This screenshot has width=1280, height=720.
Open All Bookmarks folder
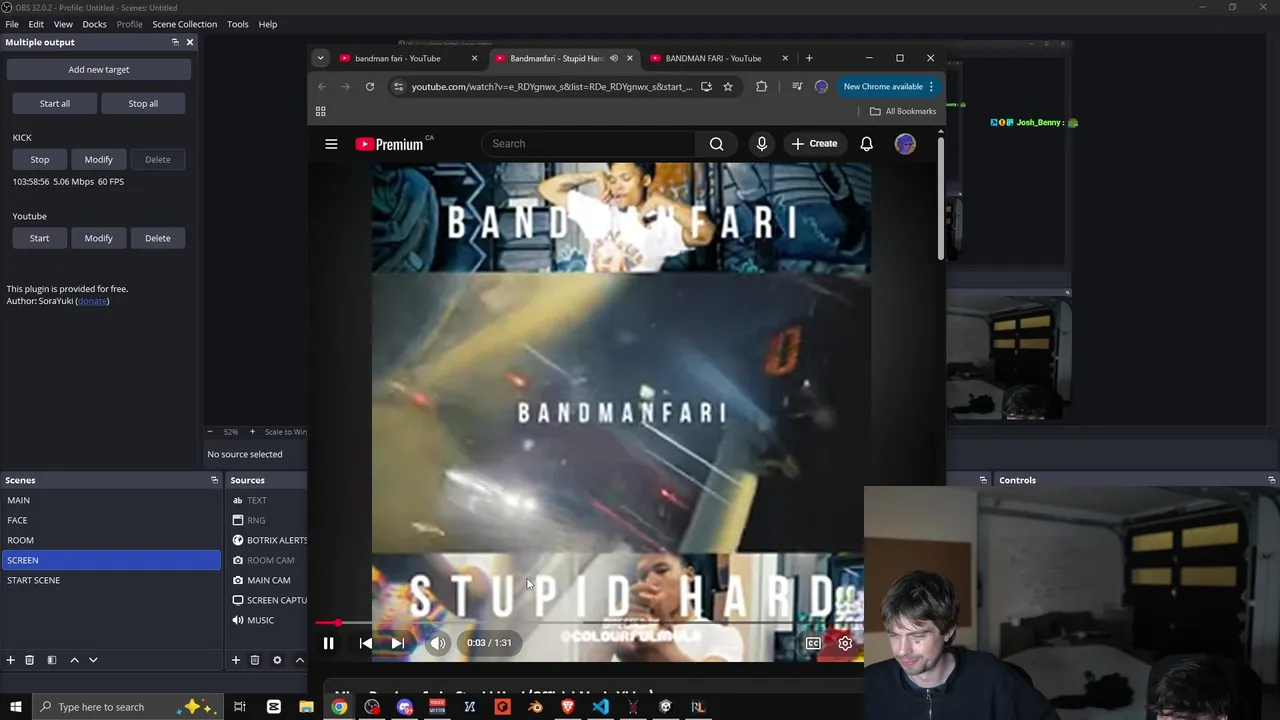click(x=903, y=111)
